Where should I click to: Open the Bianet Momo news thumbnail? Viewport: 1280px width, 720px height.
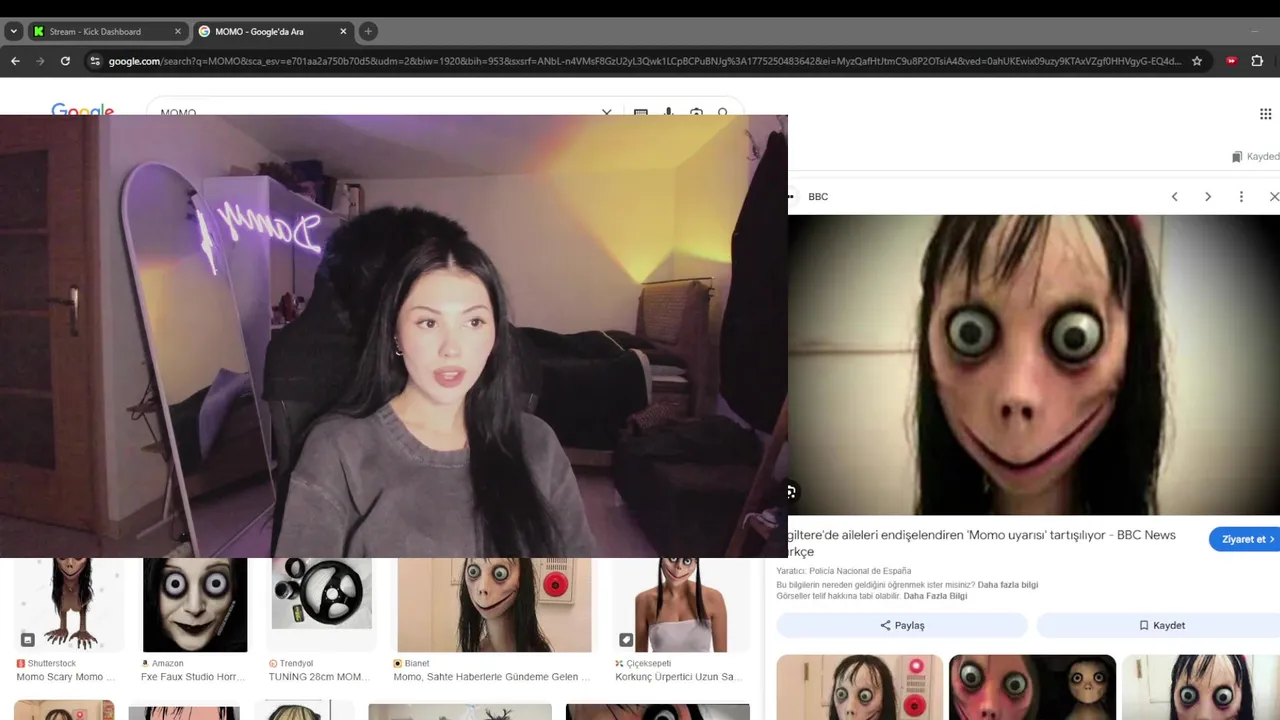pyautogui.click(x=494, y=604)
